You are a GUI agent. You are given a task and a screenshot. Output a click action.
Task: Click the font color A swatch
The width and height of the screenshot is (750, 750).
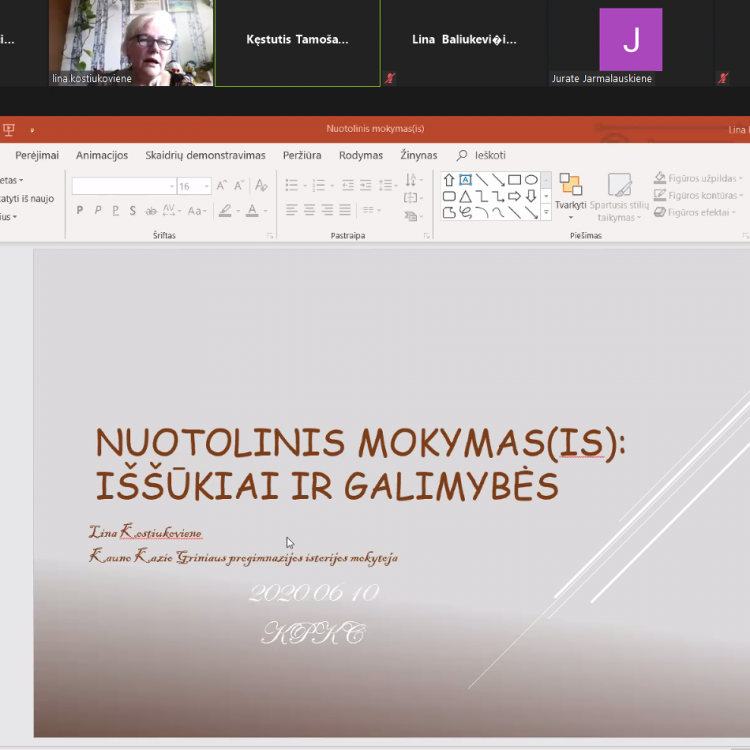[251, 210]
